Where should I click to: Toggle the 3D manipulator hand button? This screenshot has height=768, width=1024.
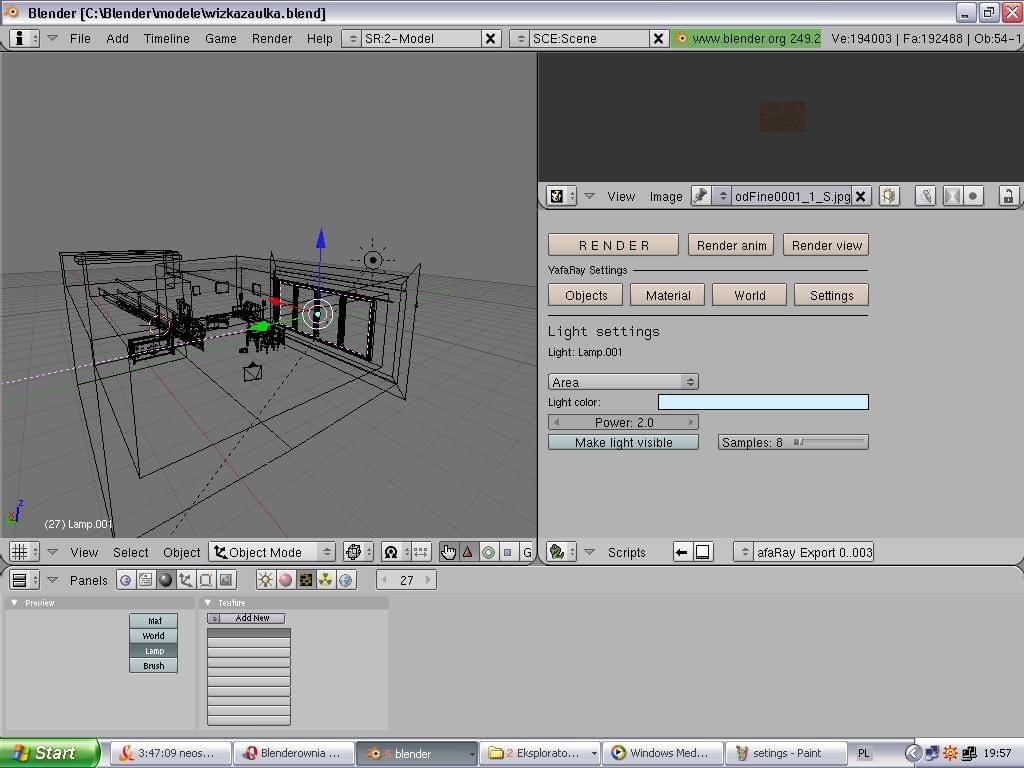448,552
